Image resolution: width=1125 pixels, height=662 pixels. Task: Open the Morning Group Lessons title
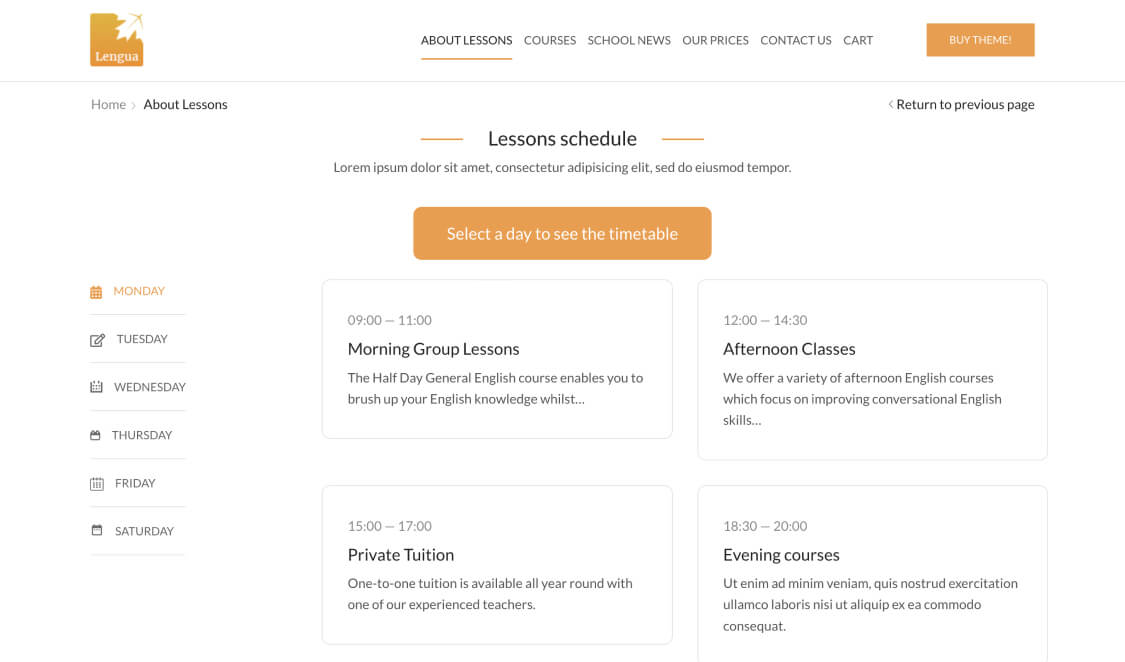(433, 349)
